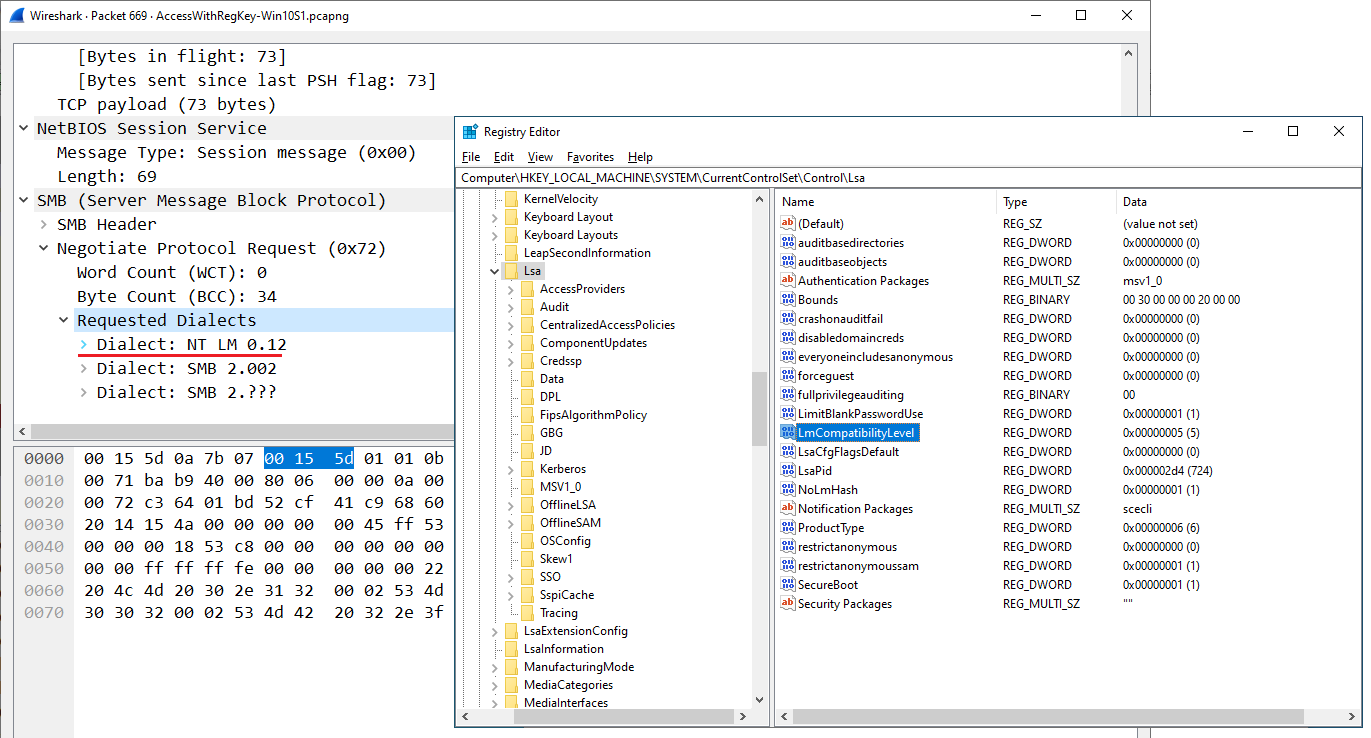Collapse Requested Dialects in Wireshark
Image resolution: width=1371 pixels, height=738 pixels.
(x=64, y=320)
